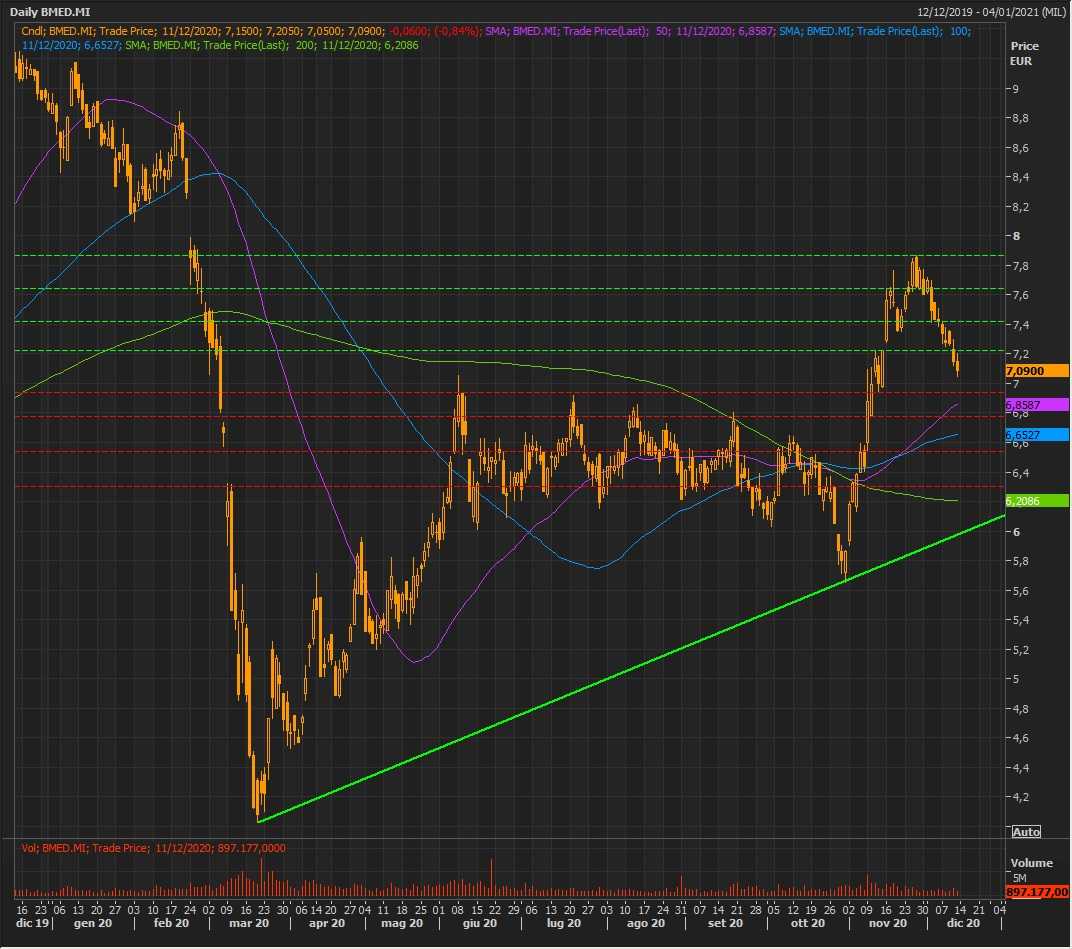Select the purple 6,8587 SMA value tag
The height and width of the screenshot is (949, 1072).
tap(1037, 405)
